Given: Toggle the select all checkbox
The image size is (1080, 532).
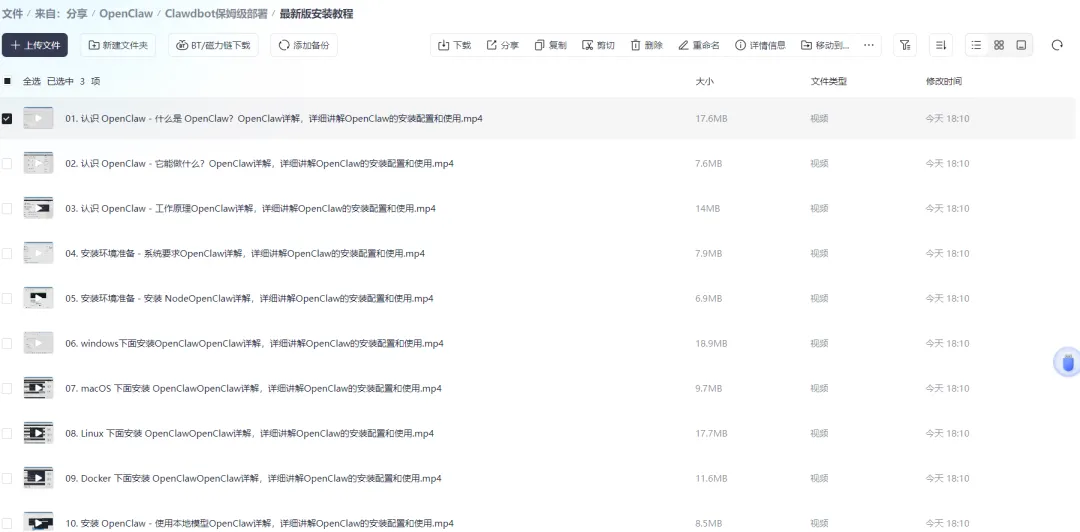Looking at the screenshot, I should [7, 81].
